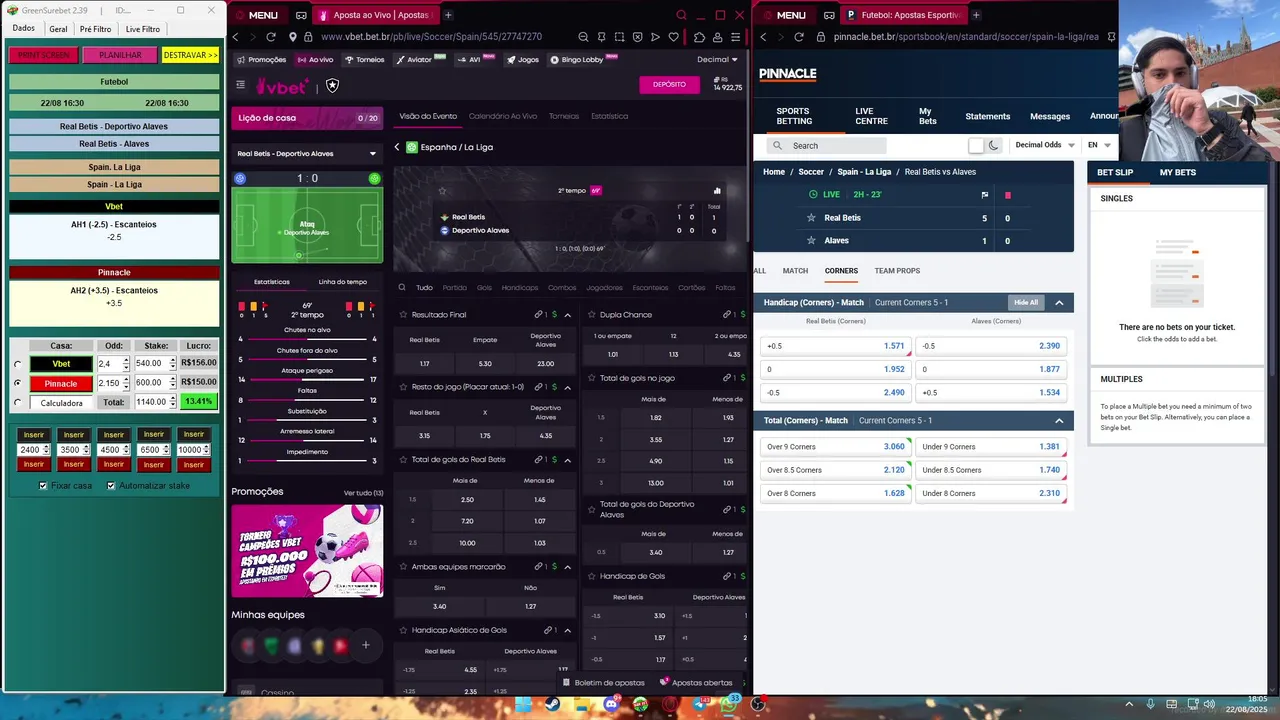Click the Over 8.5 Corners 2.120 odds
Viewport: 1280px width, 720px height.
[x=835, y=470]
